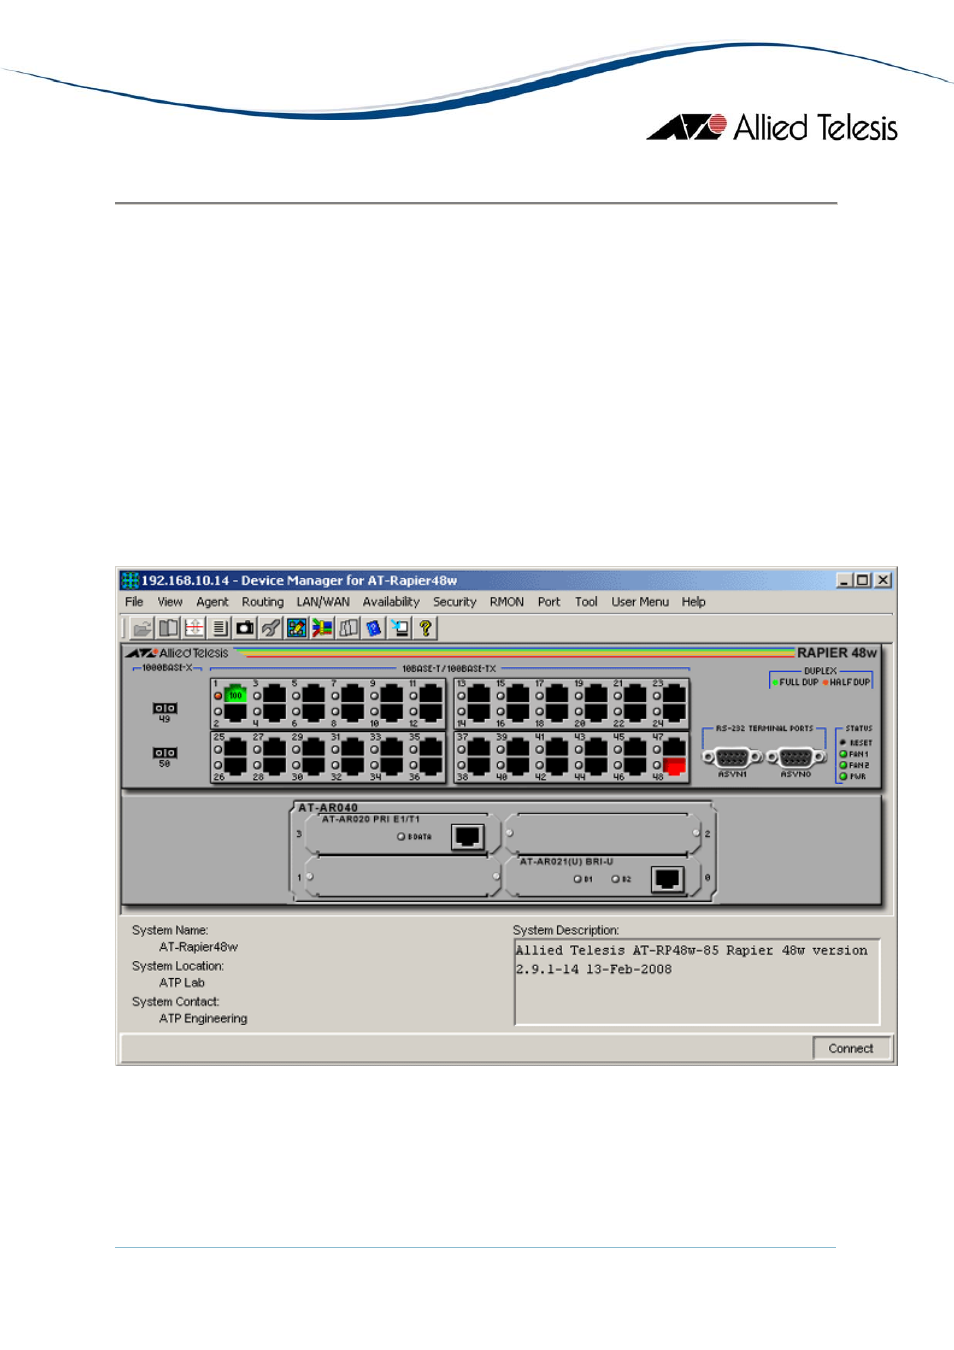Click the camera snapshot toolbar icon
Image resolution: width=954 pixels, height=1350 pixels.
coord(245,628)
